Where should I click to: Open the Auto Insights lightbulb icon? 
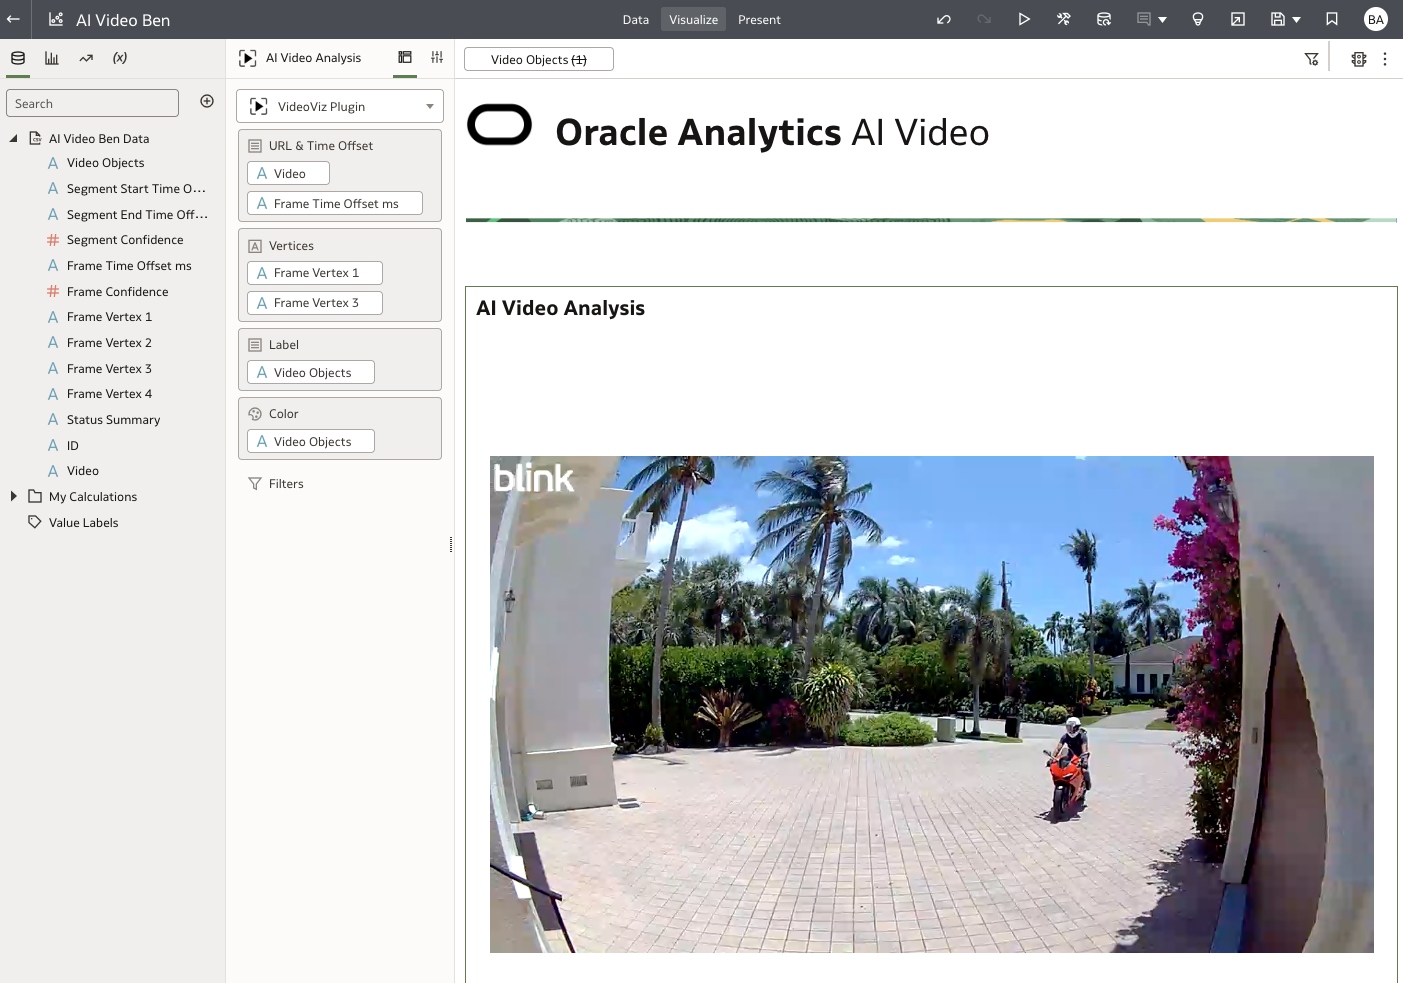1198,19
